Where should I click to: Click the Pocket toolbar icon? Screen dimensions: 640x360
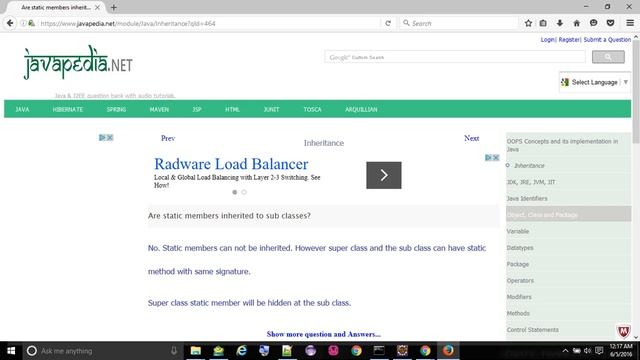pos(610,23)
